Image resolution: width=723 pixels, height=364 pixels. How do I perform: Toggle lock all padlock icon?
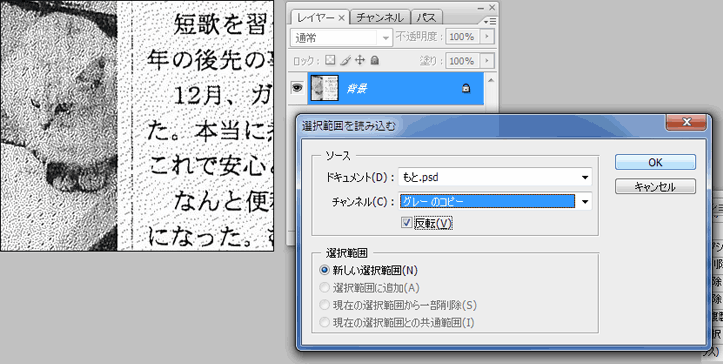(x=375, y=60)
